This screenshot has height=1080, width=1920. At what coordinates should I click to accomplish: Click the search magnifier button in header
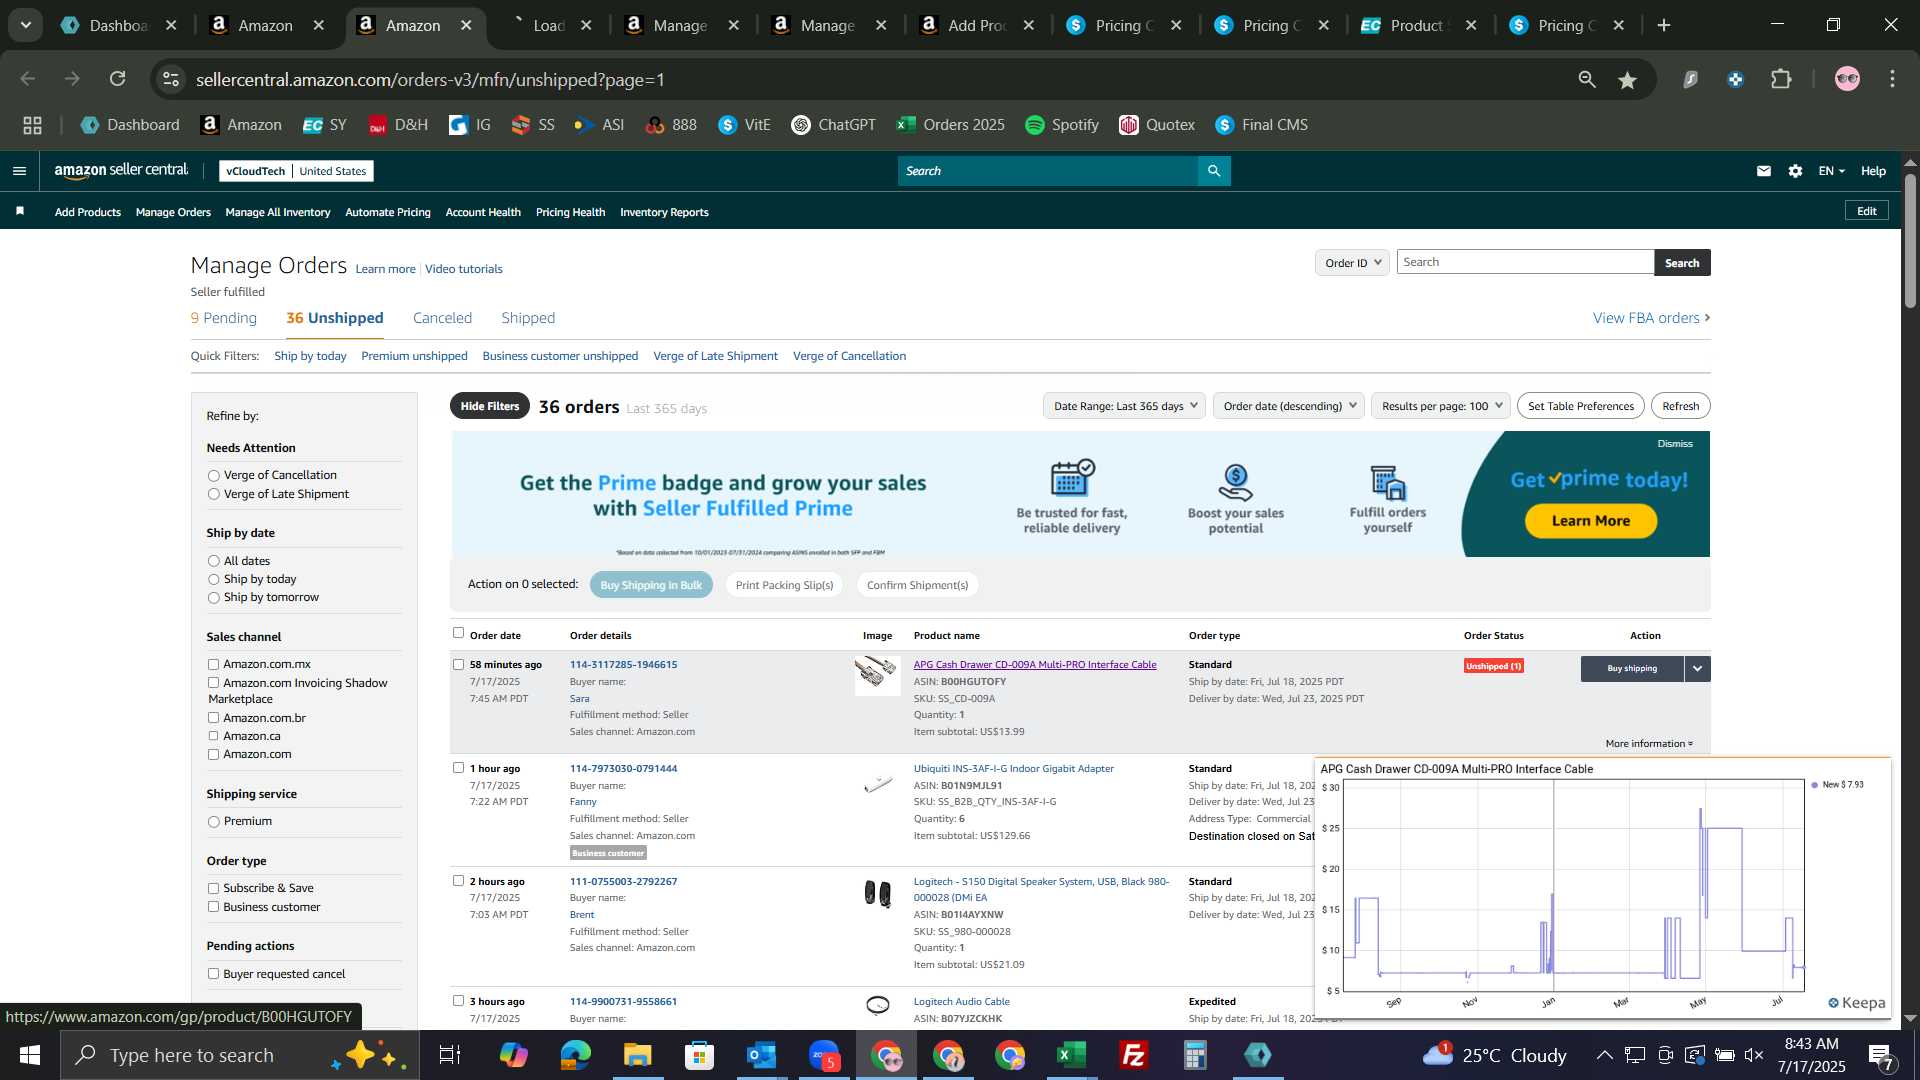click(1214, 171)
